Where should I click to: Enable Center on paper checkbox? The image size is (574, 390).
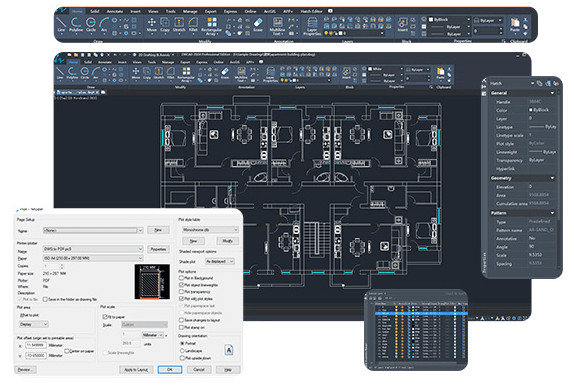(x=67, y=351)
